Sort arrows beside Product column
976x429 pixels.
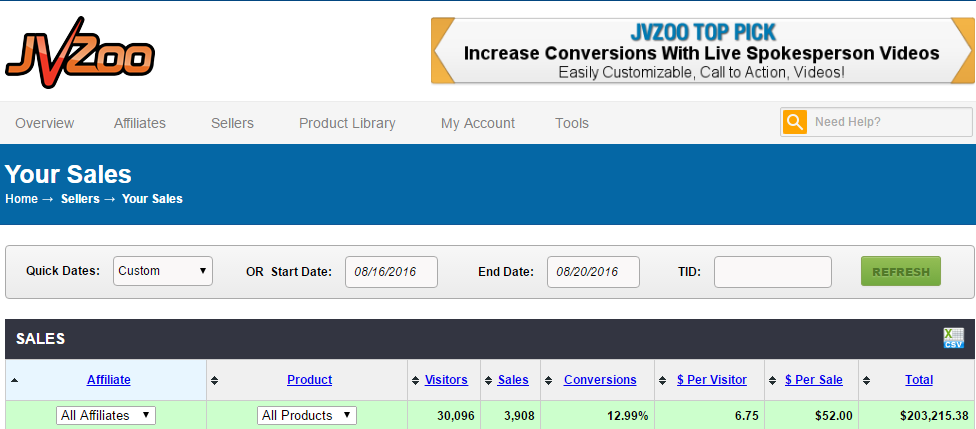[215, 380]
